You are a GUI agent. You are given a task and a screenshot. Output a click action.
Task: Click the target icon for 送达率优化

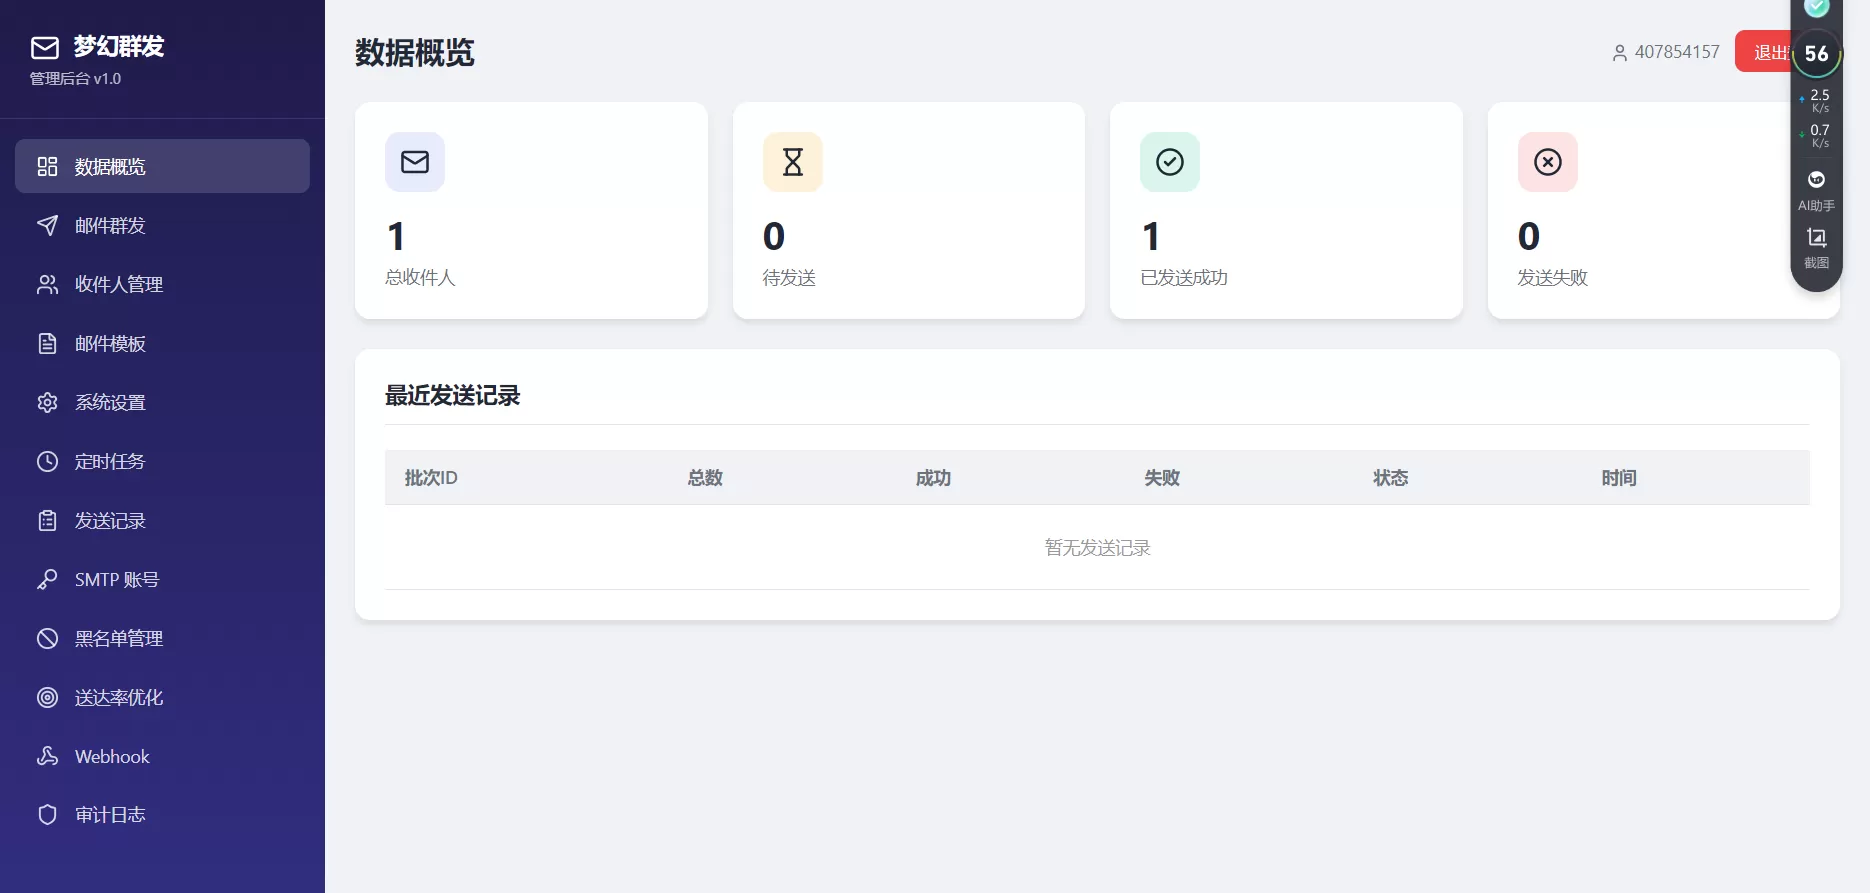(x=47, y=697)
